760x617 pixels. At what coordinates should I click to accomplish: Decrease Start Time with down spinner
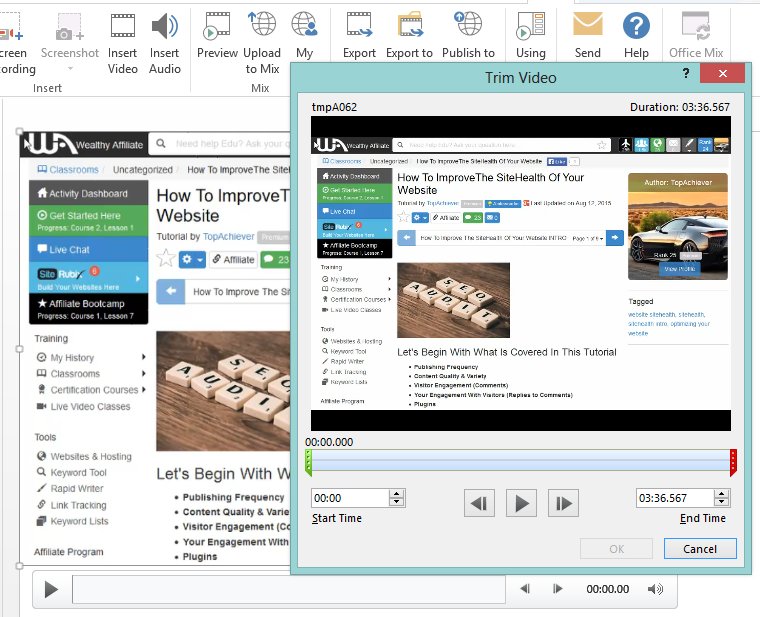[397, 502]
